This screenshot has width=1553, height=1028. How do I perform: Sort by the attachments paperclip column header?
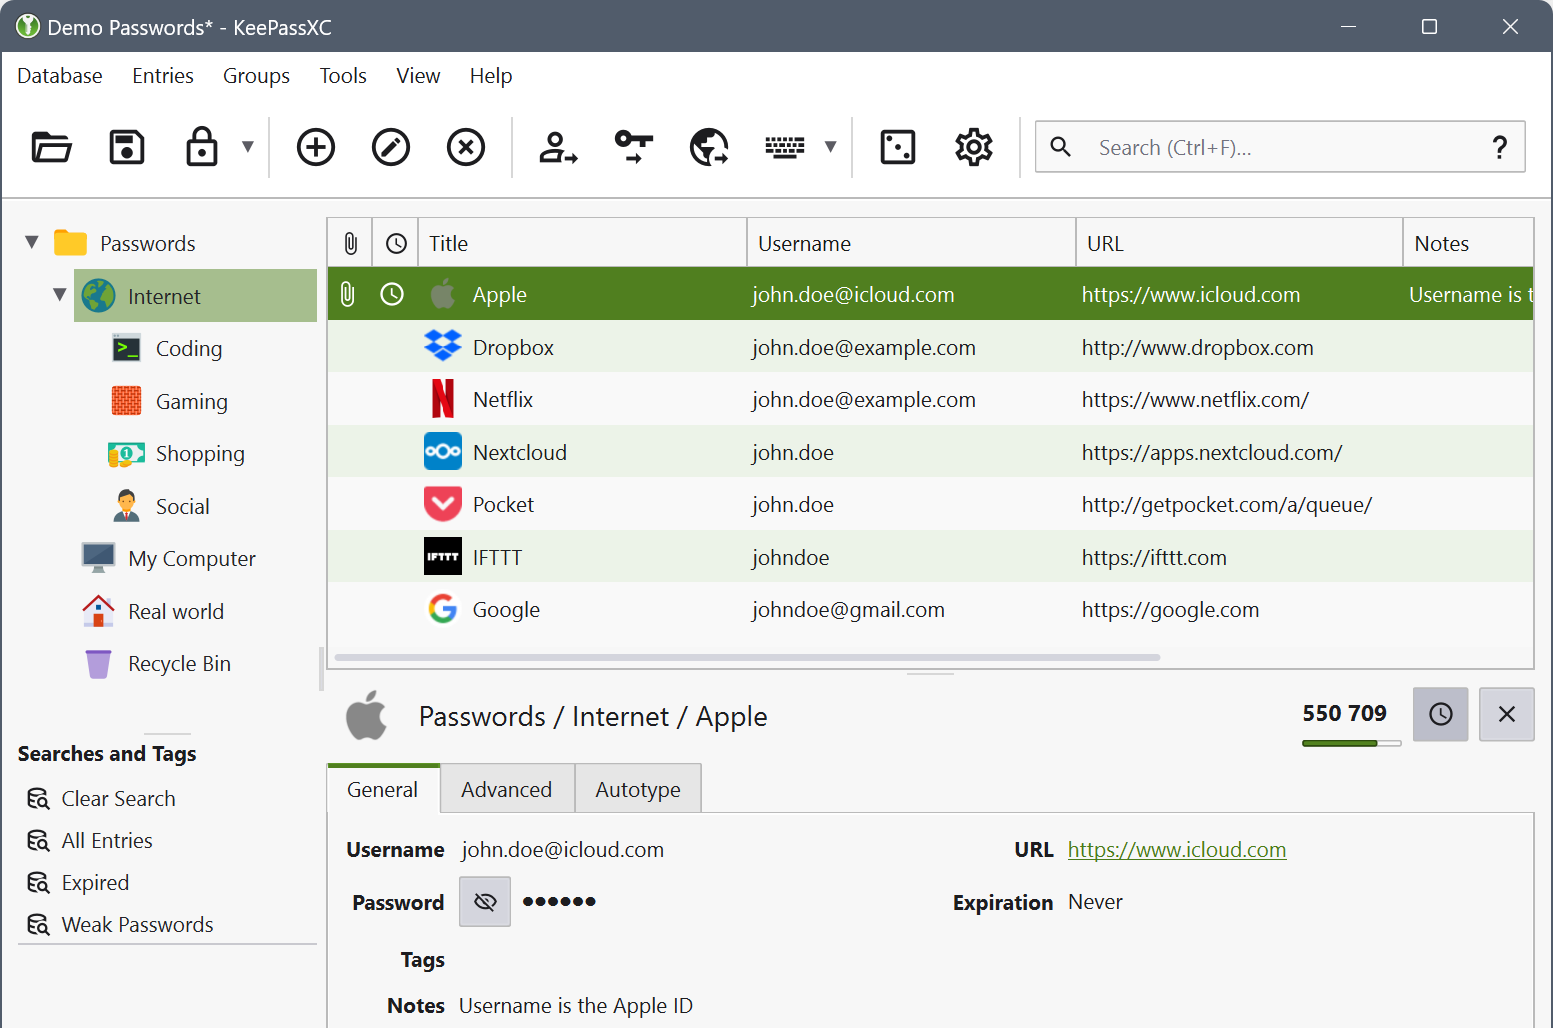click(350, 243)
